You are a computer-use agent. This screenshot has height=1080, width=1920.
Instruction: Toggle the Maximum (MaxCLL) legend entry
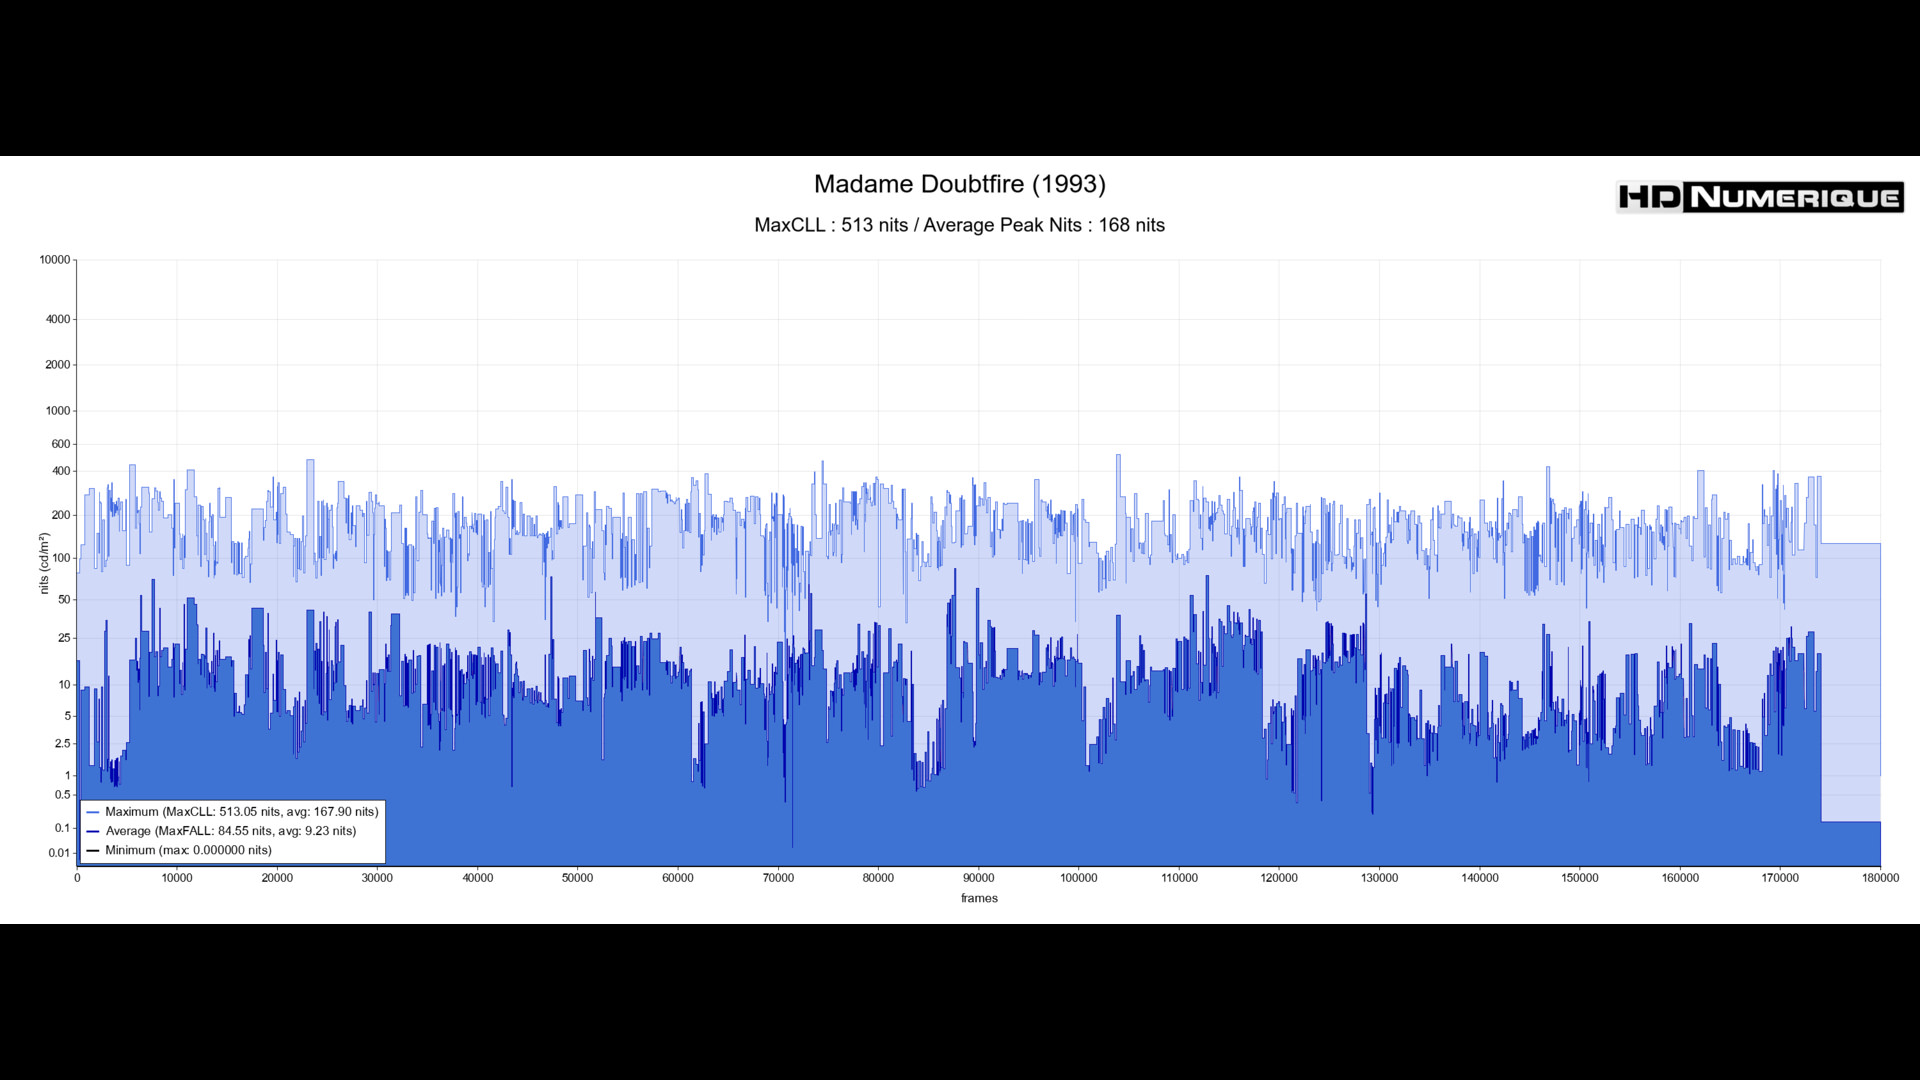(233, 812)
